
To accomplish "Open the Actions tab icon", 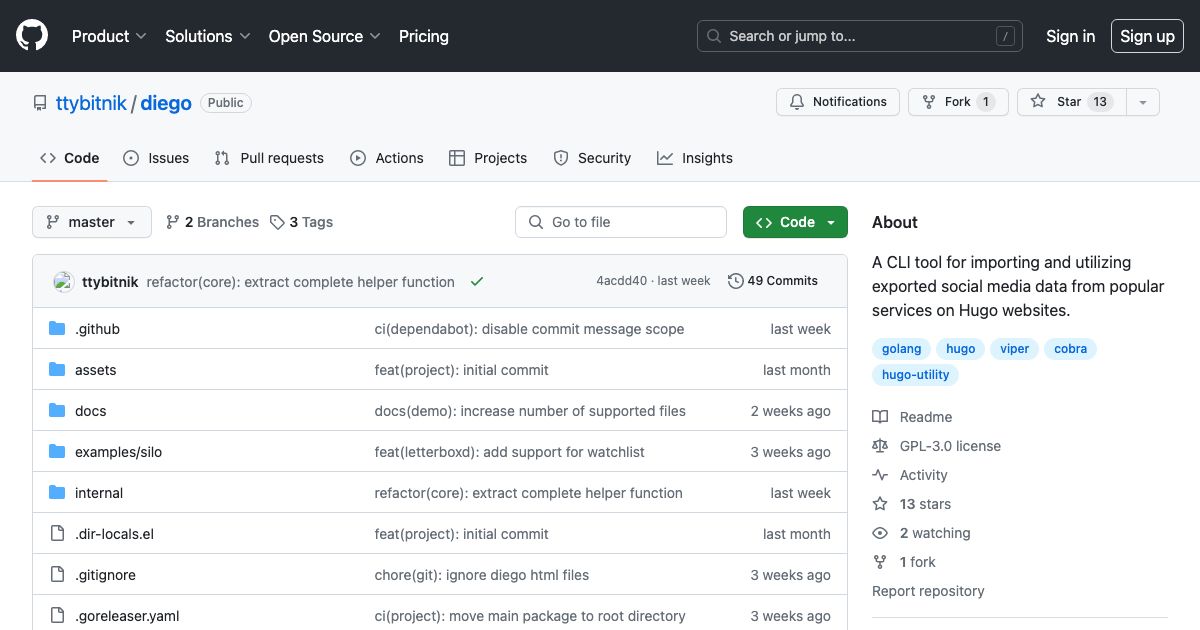I will [x=357, y=157].
